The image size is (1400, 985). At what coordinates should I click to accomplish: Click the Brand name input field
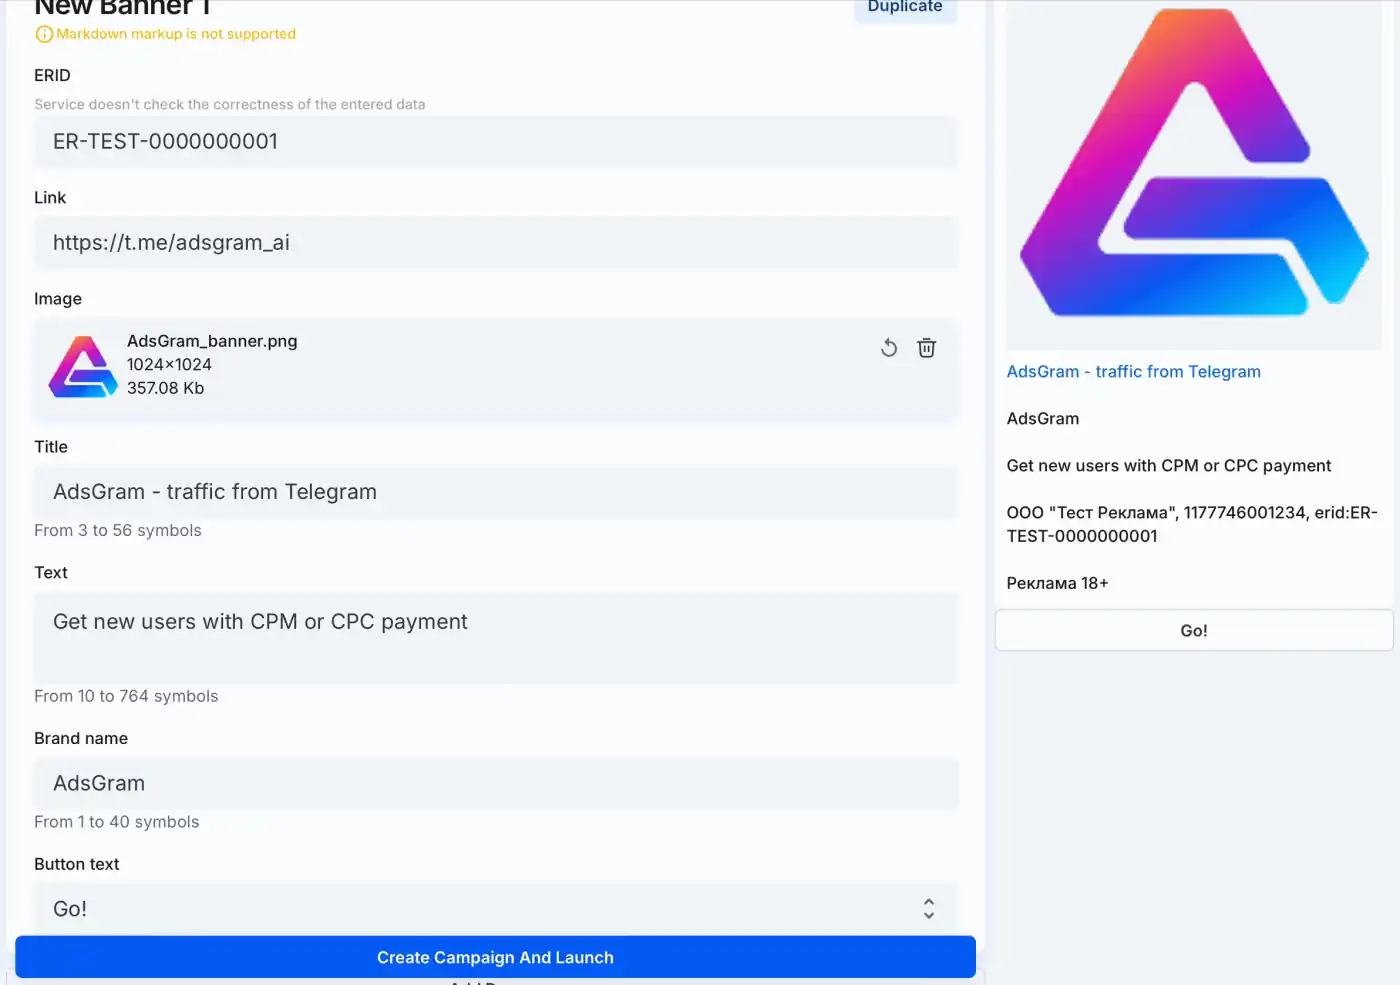(496, 783)
